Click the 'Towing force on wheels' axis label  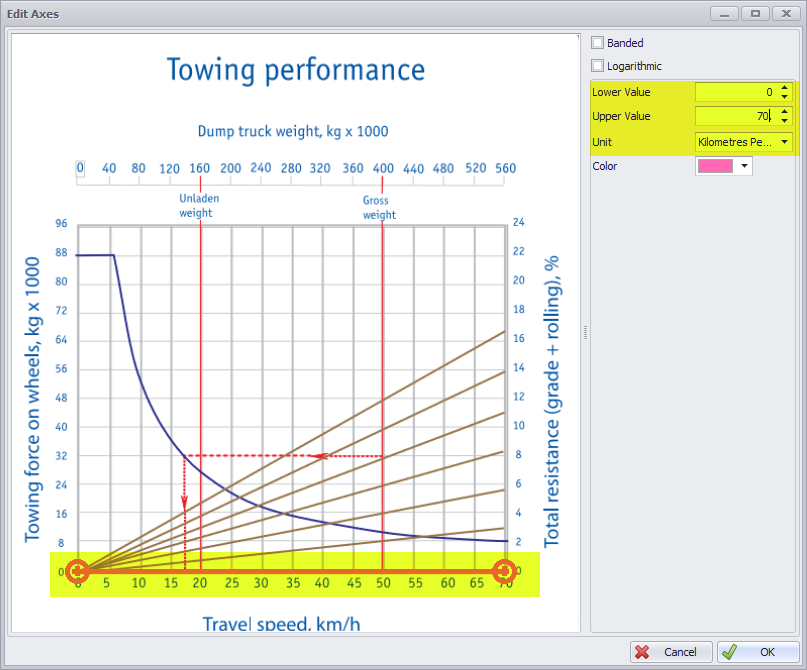click(x=32, y=399)
